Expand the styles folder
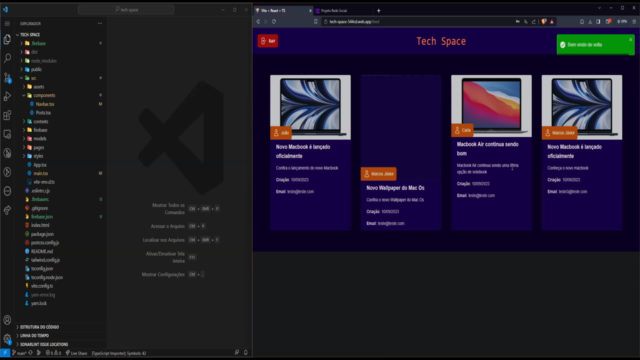The height and width of the screenshot is (360, 640). point(38,156)
